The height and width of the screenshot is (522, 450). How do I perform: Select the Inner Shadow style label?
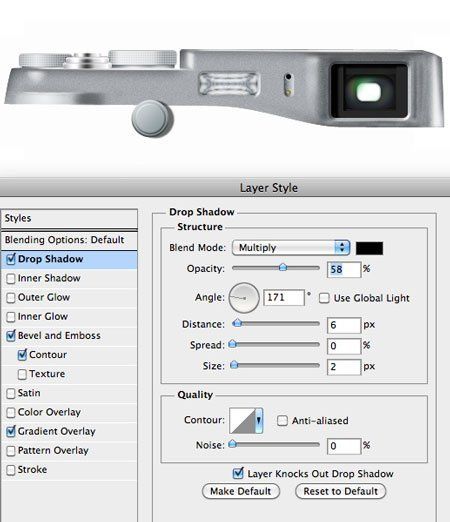pyautogui.click(x=49, y=278)
